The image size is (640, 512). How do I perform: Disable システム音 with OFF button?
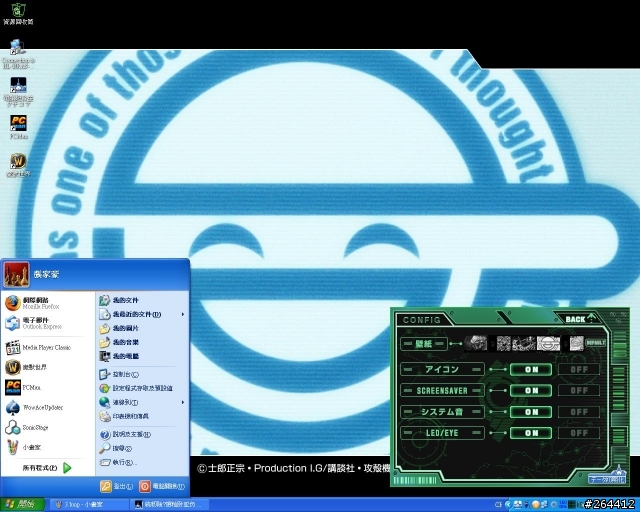(x=579, y=412)
